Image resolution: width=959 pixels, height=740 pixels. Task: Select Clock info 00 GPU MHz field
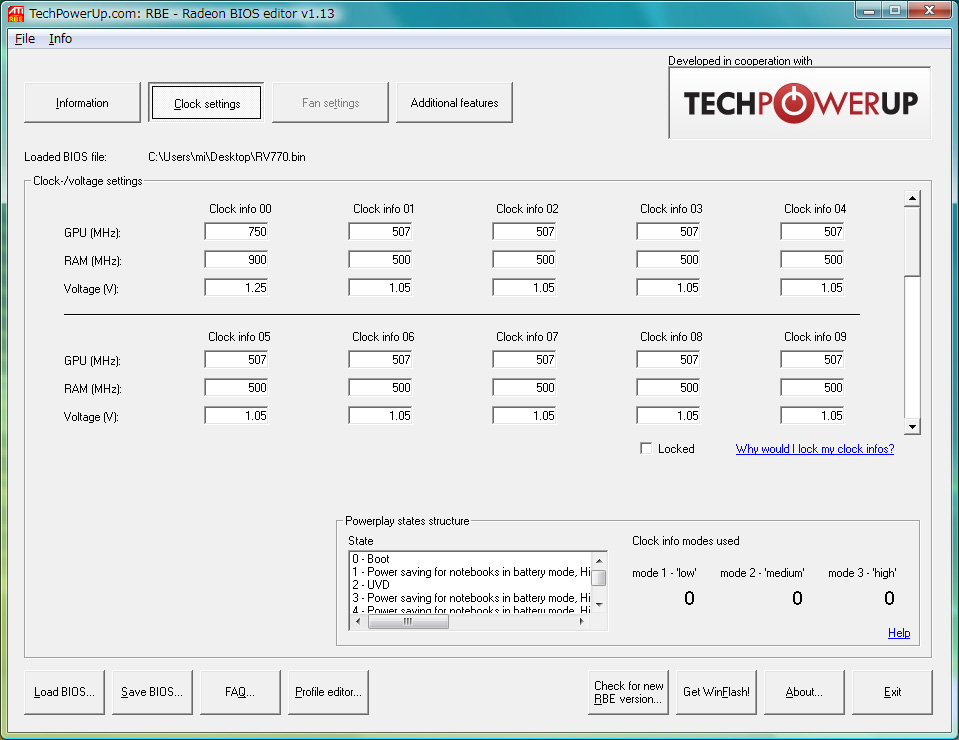[237, 232]
